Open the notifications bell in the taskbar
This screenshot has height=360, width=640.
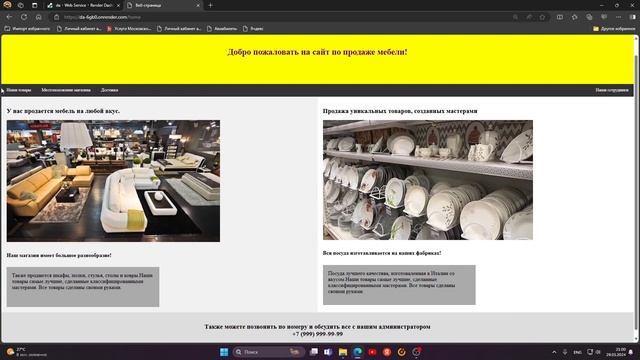pos(632,352)
